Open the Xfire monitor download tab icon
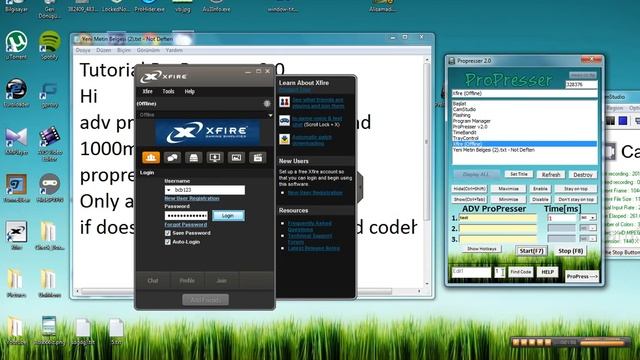Image resolution: width=640 pixels, height=360 pixels. pyautogui.click(x=215, y=158)
